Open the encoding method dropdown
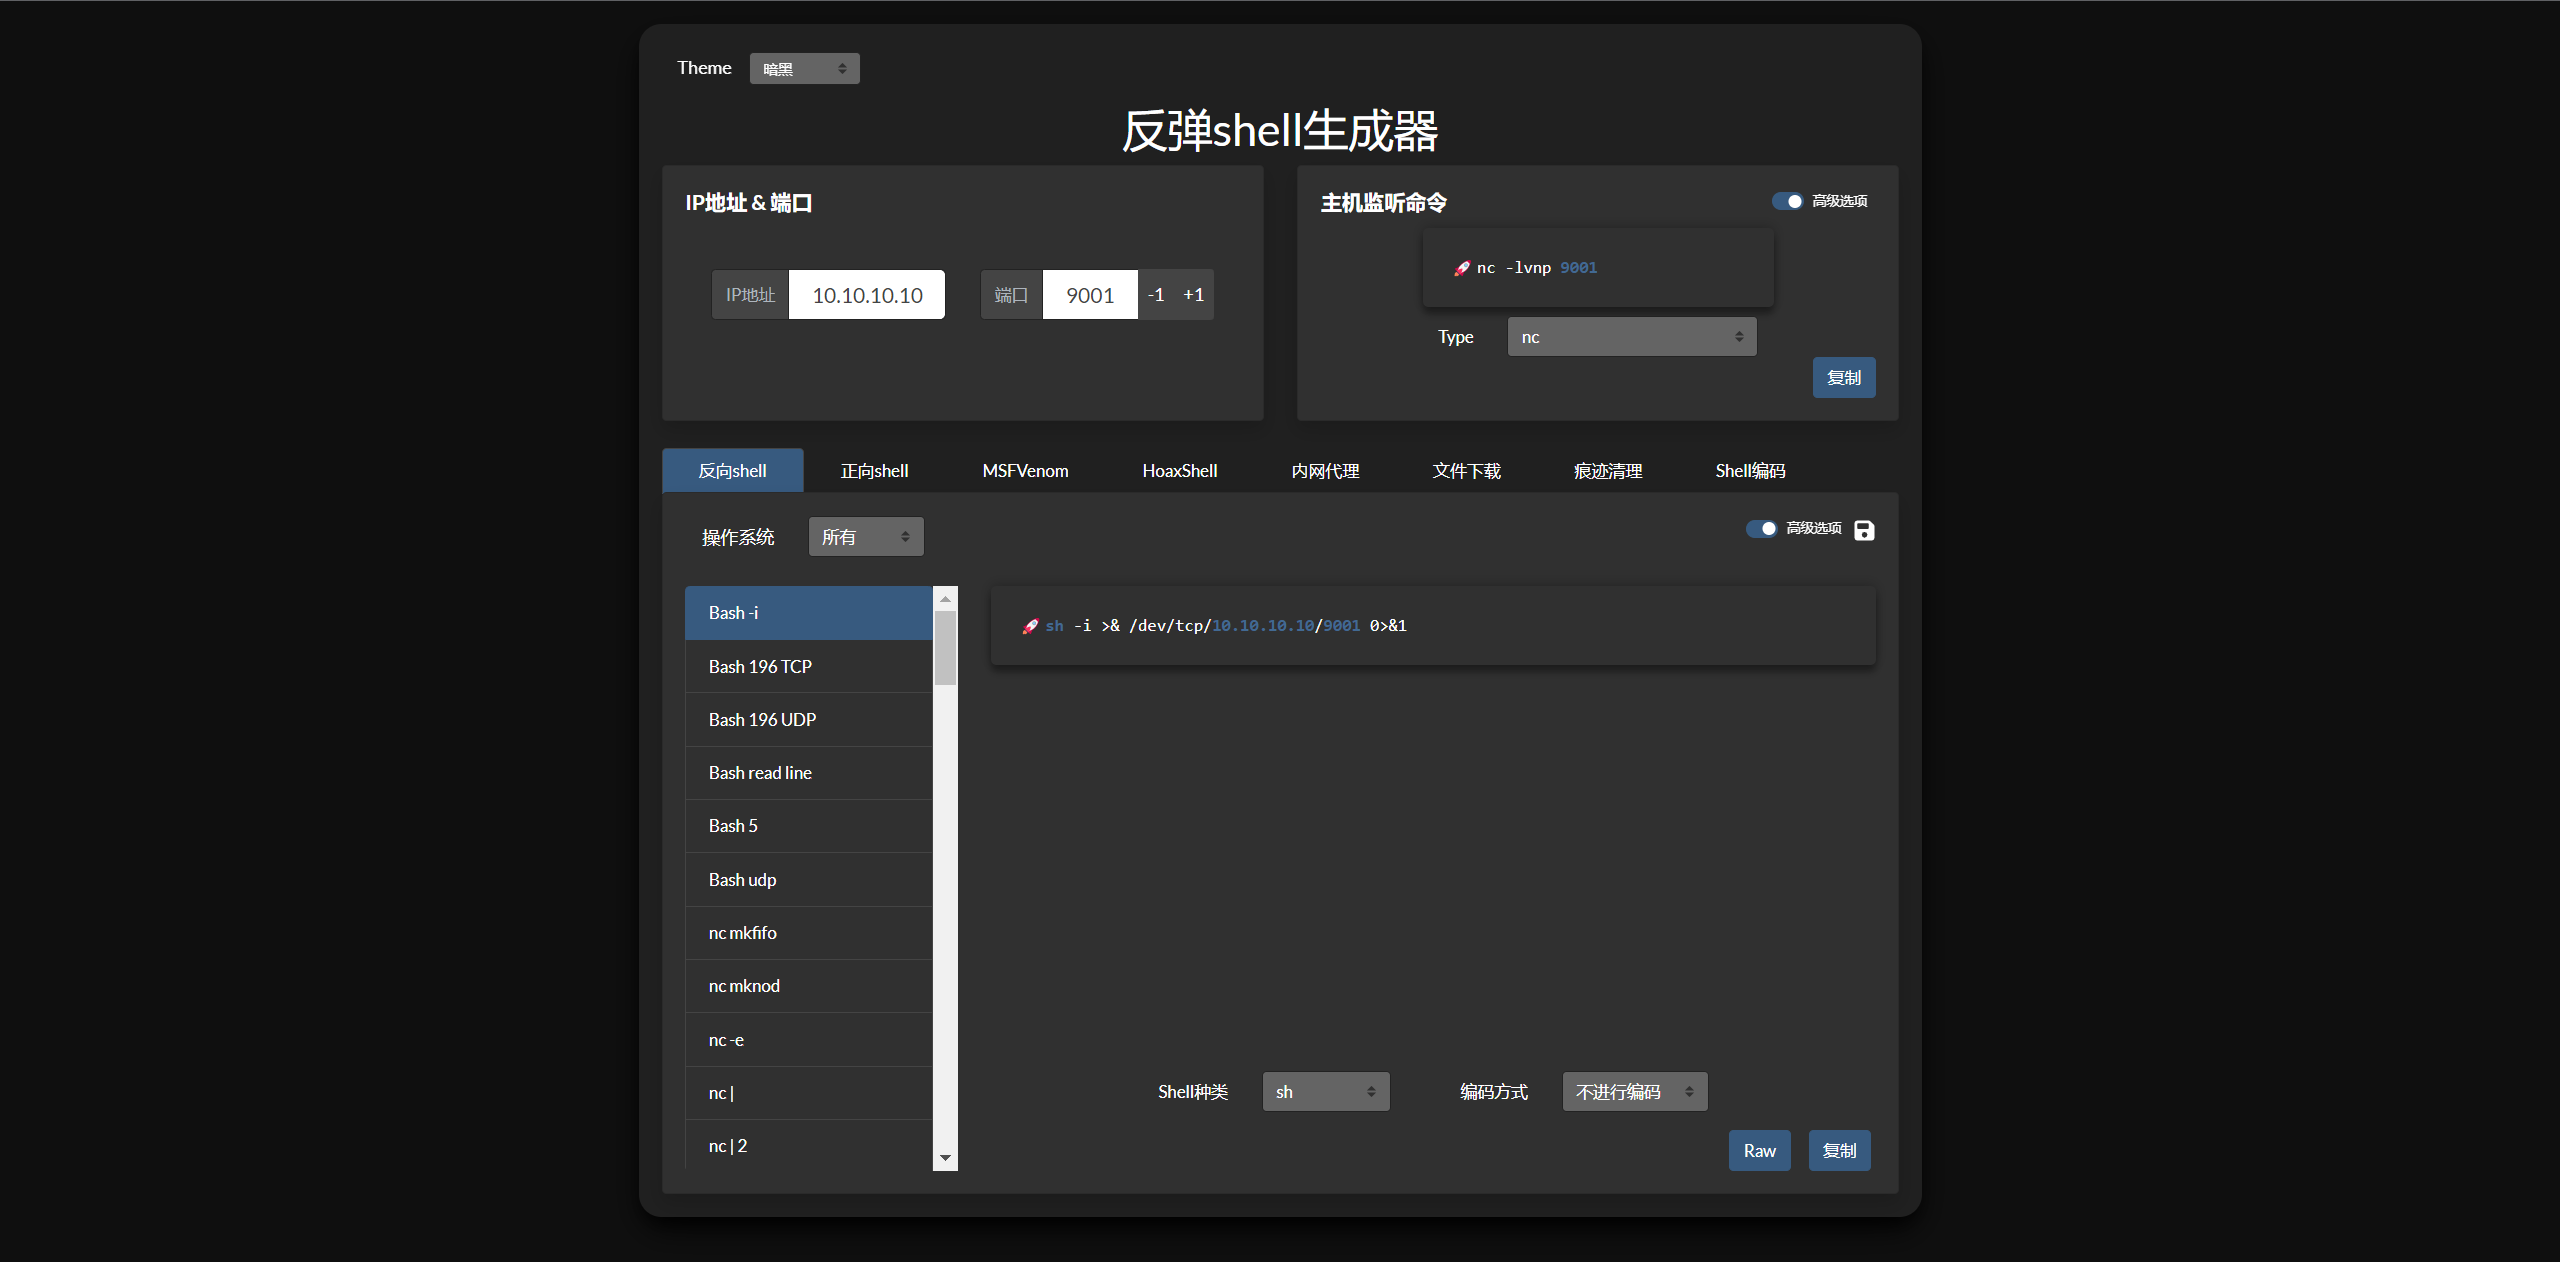The height and width of the screenshot is (1262, 2560). pos(1634,1092)
